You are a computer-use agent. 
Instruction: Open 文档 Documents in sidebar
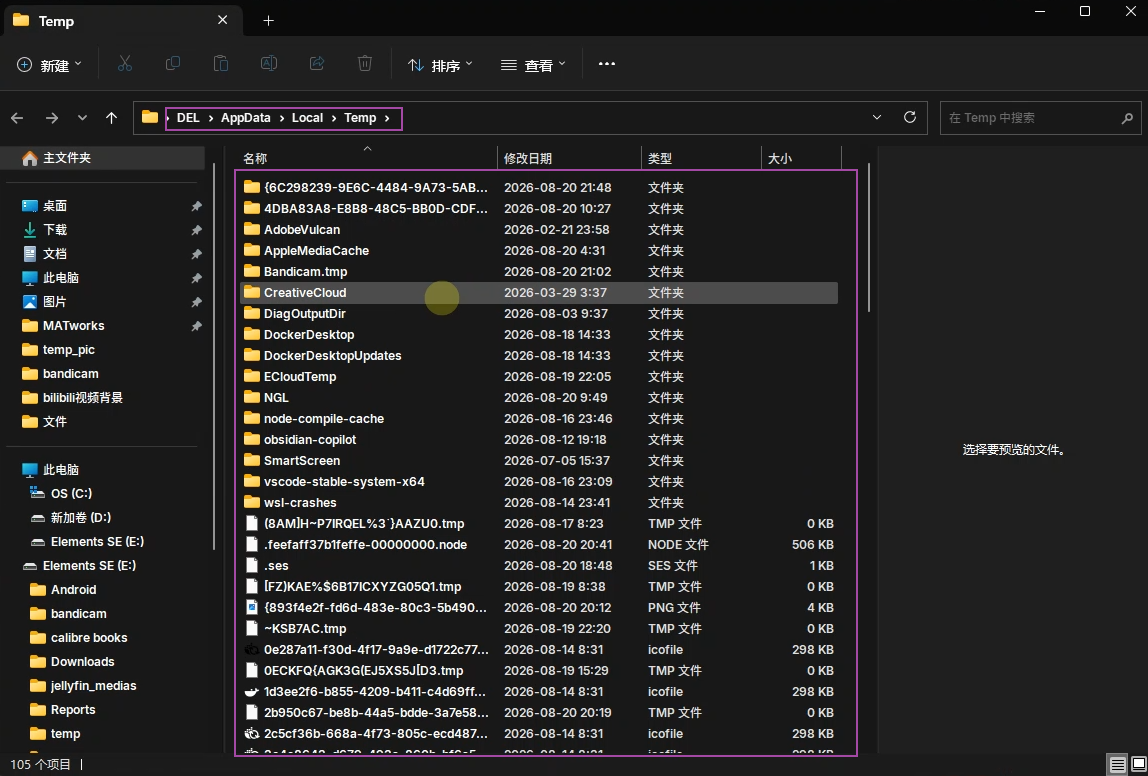(55, 254)
